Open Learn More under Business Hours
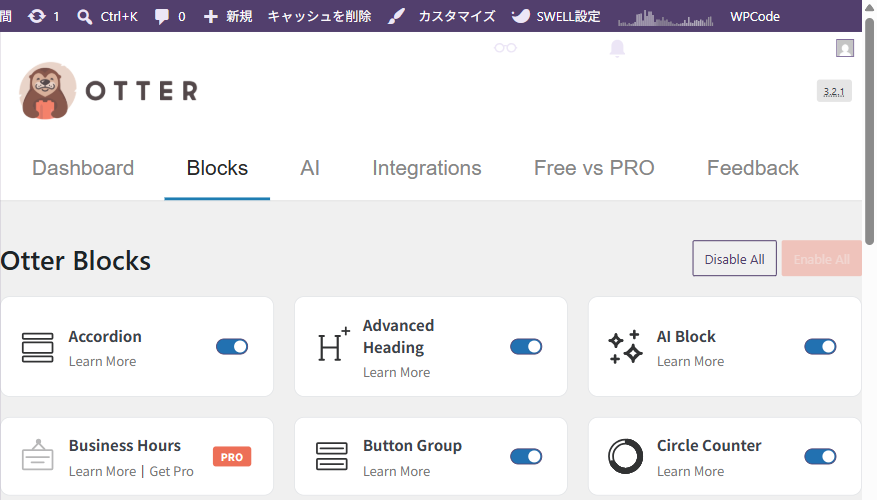The height and width of the screenshot is (500, 877). (x=102, y=471)
